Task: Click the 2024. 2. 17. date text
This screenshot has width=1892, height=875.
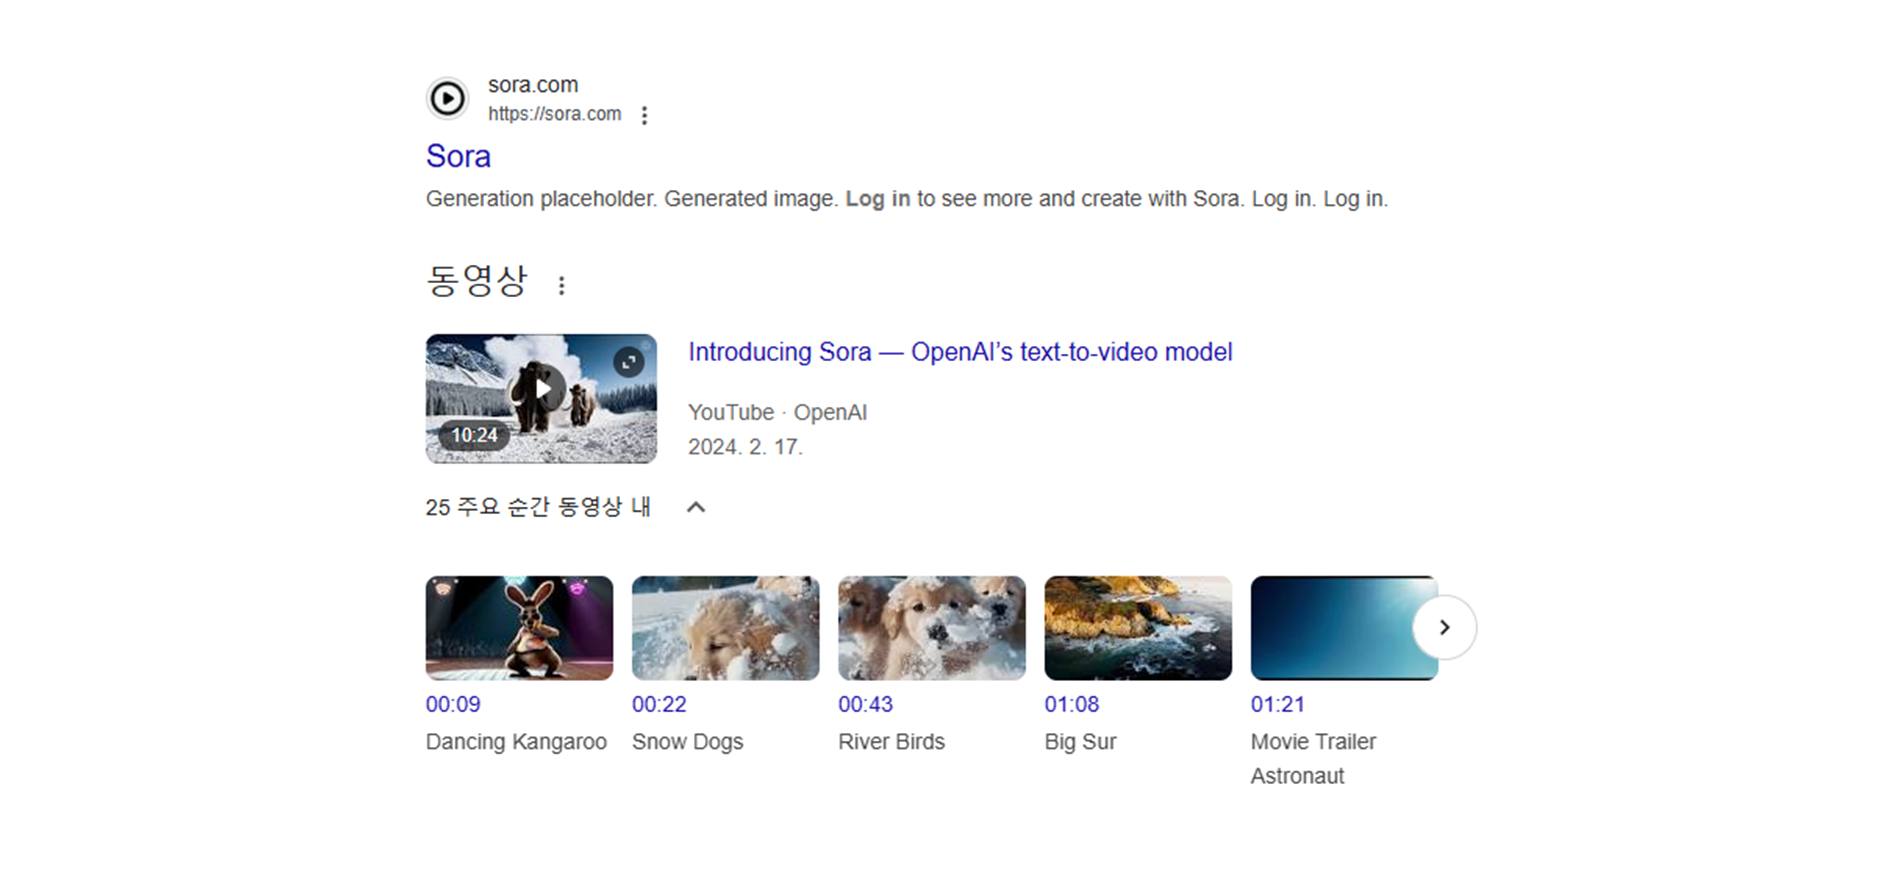Action: [x=745, y=447]
